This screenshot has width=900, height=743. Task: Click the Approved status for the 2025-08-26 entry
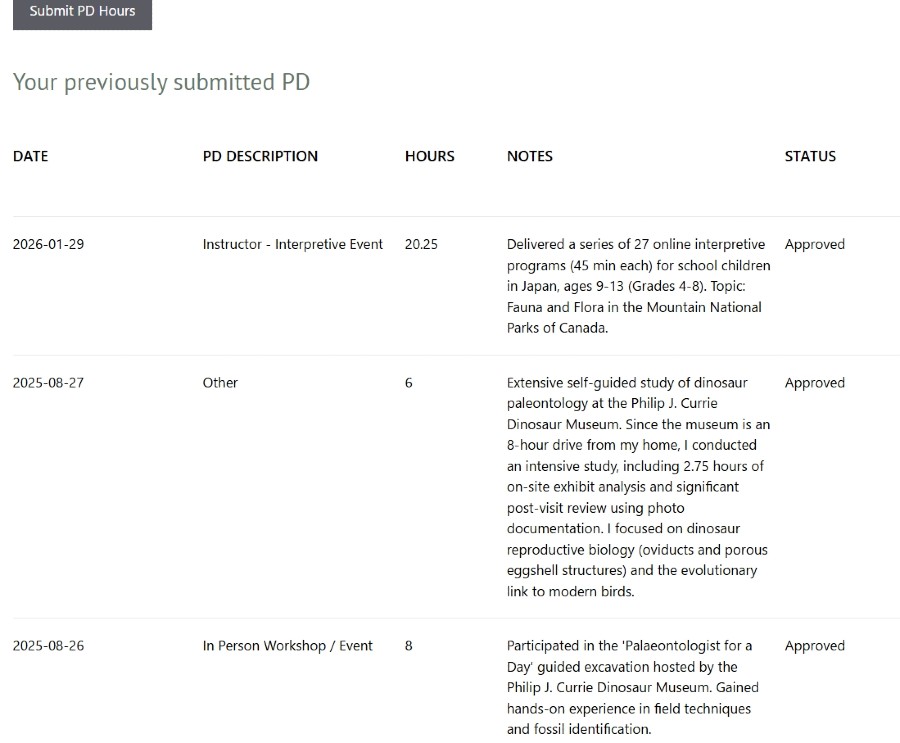point(814,646)
